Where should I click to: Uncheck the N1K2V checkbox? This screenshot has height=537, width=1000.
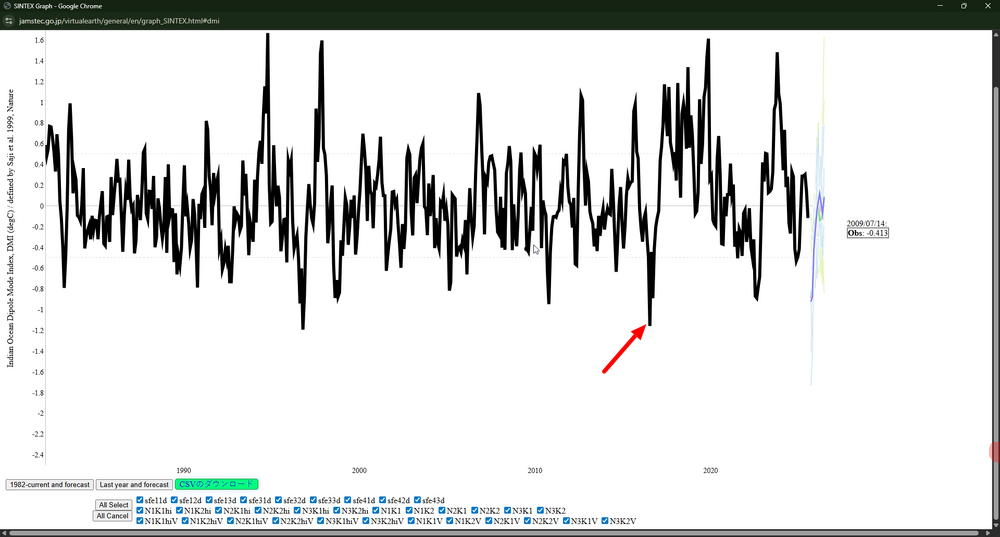coord(450,520)
